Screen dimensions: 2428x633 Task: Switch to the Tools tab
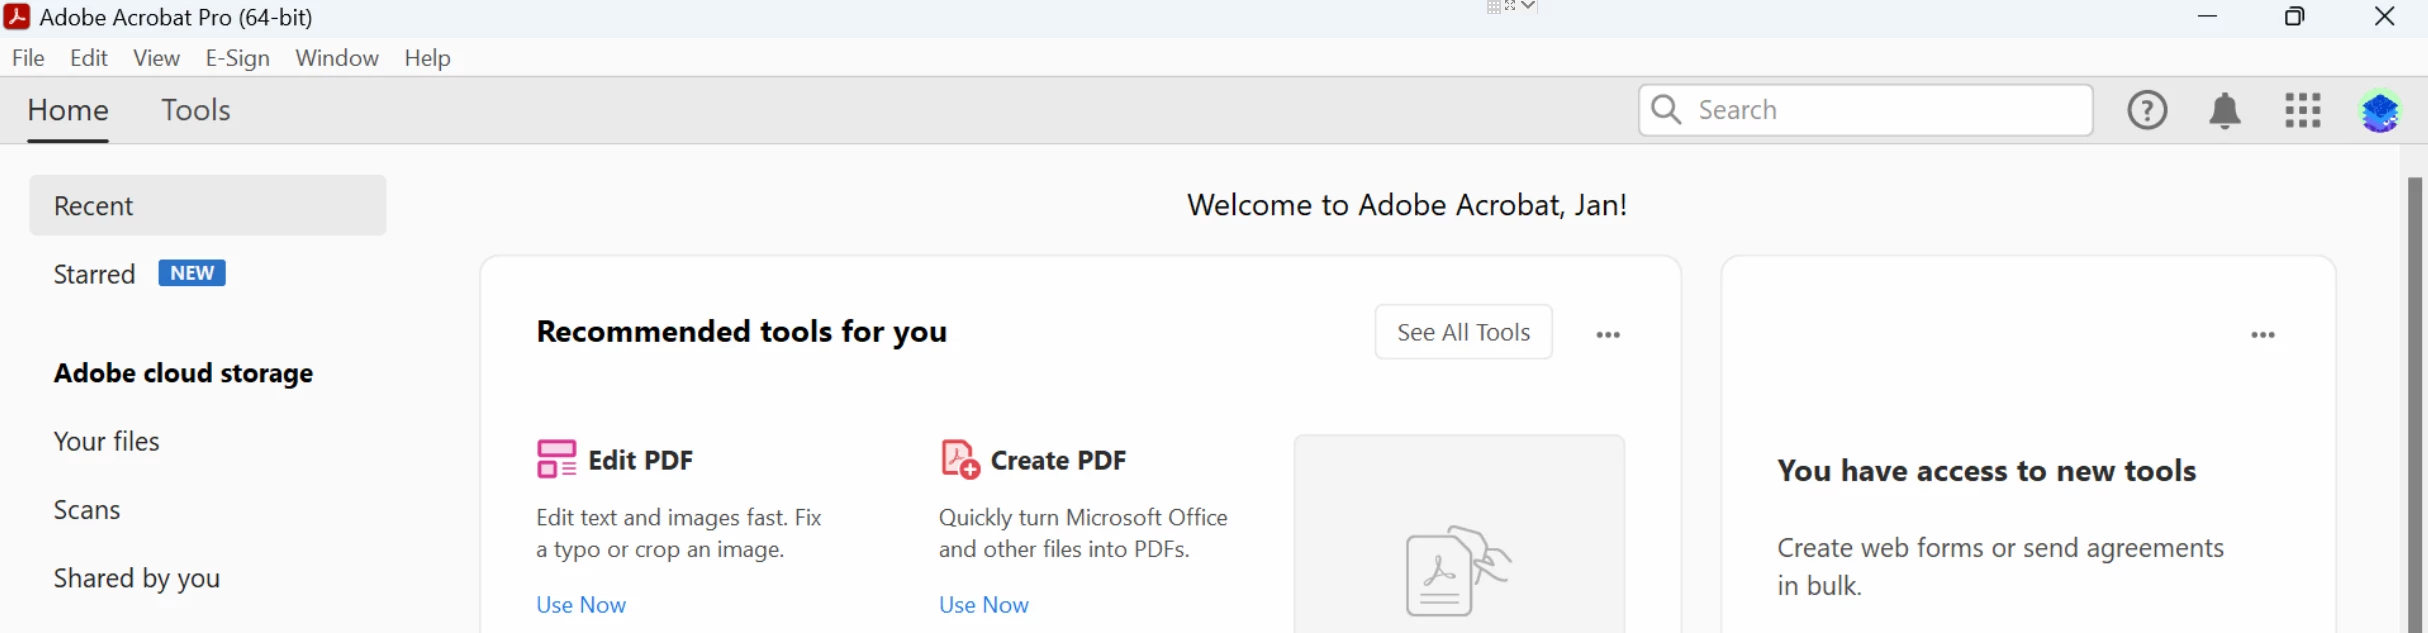pyautogui.click(x=196, y=110)
